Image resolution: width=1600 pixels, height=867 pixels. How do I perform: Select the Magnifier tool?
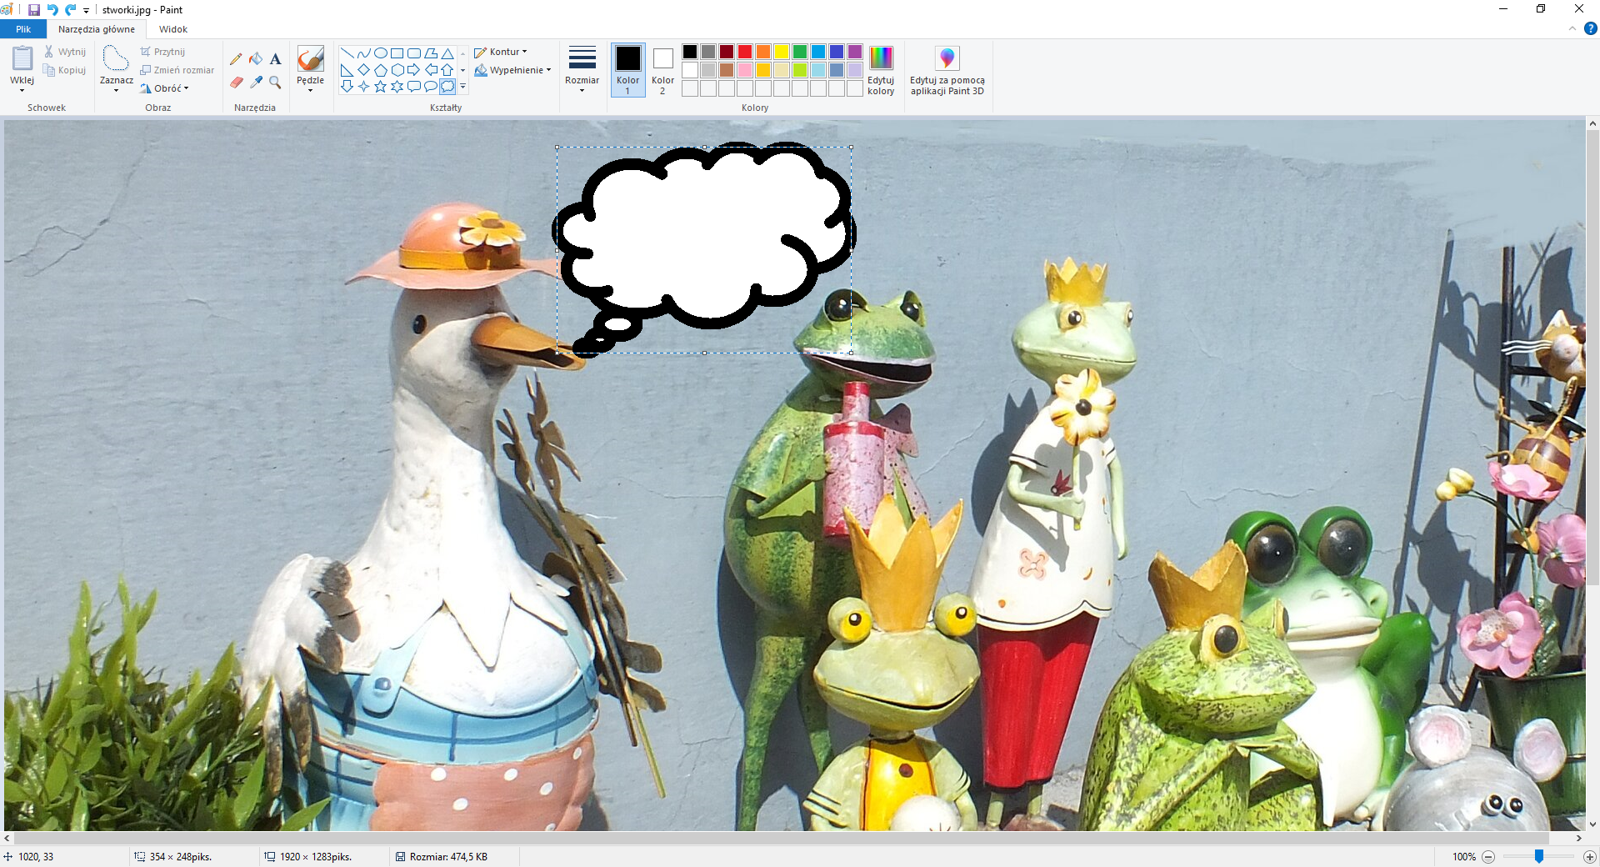pos(275,82)
